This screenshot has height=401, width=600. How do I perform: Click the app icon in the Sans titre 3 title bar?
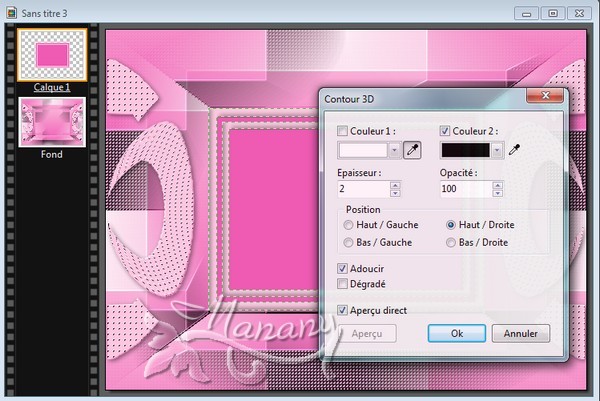[11, 13]
